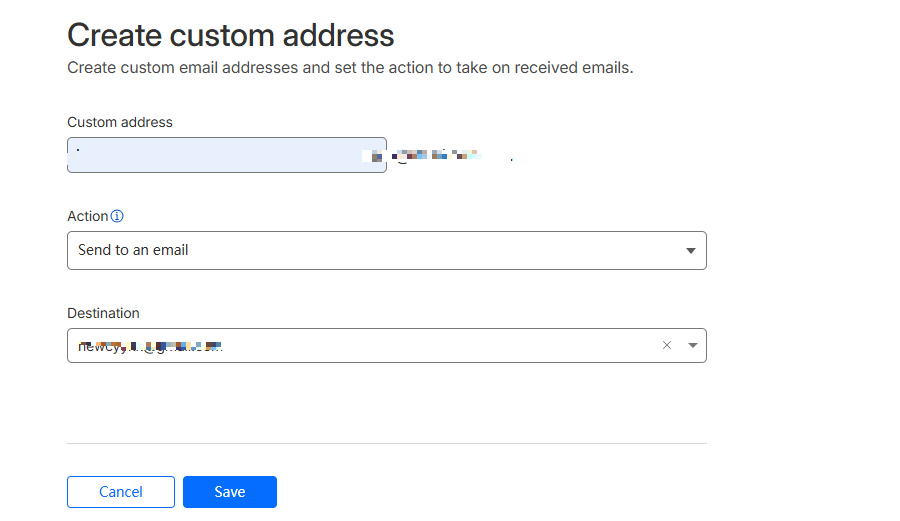Viewport: 900px width, 521px height.
Task: Click empty space in the Destination box
Action: pos(450,345)
